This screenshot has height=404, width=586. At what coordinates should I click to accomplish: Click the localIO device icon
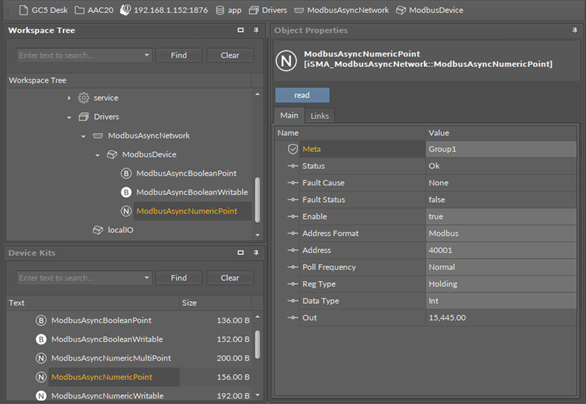pyautogui.click(x=98, y=230)
